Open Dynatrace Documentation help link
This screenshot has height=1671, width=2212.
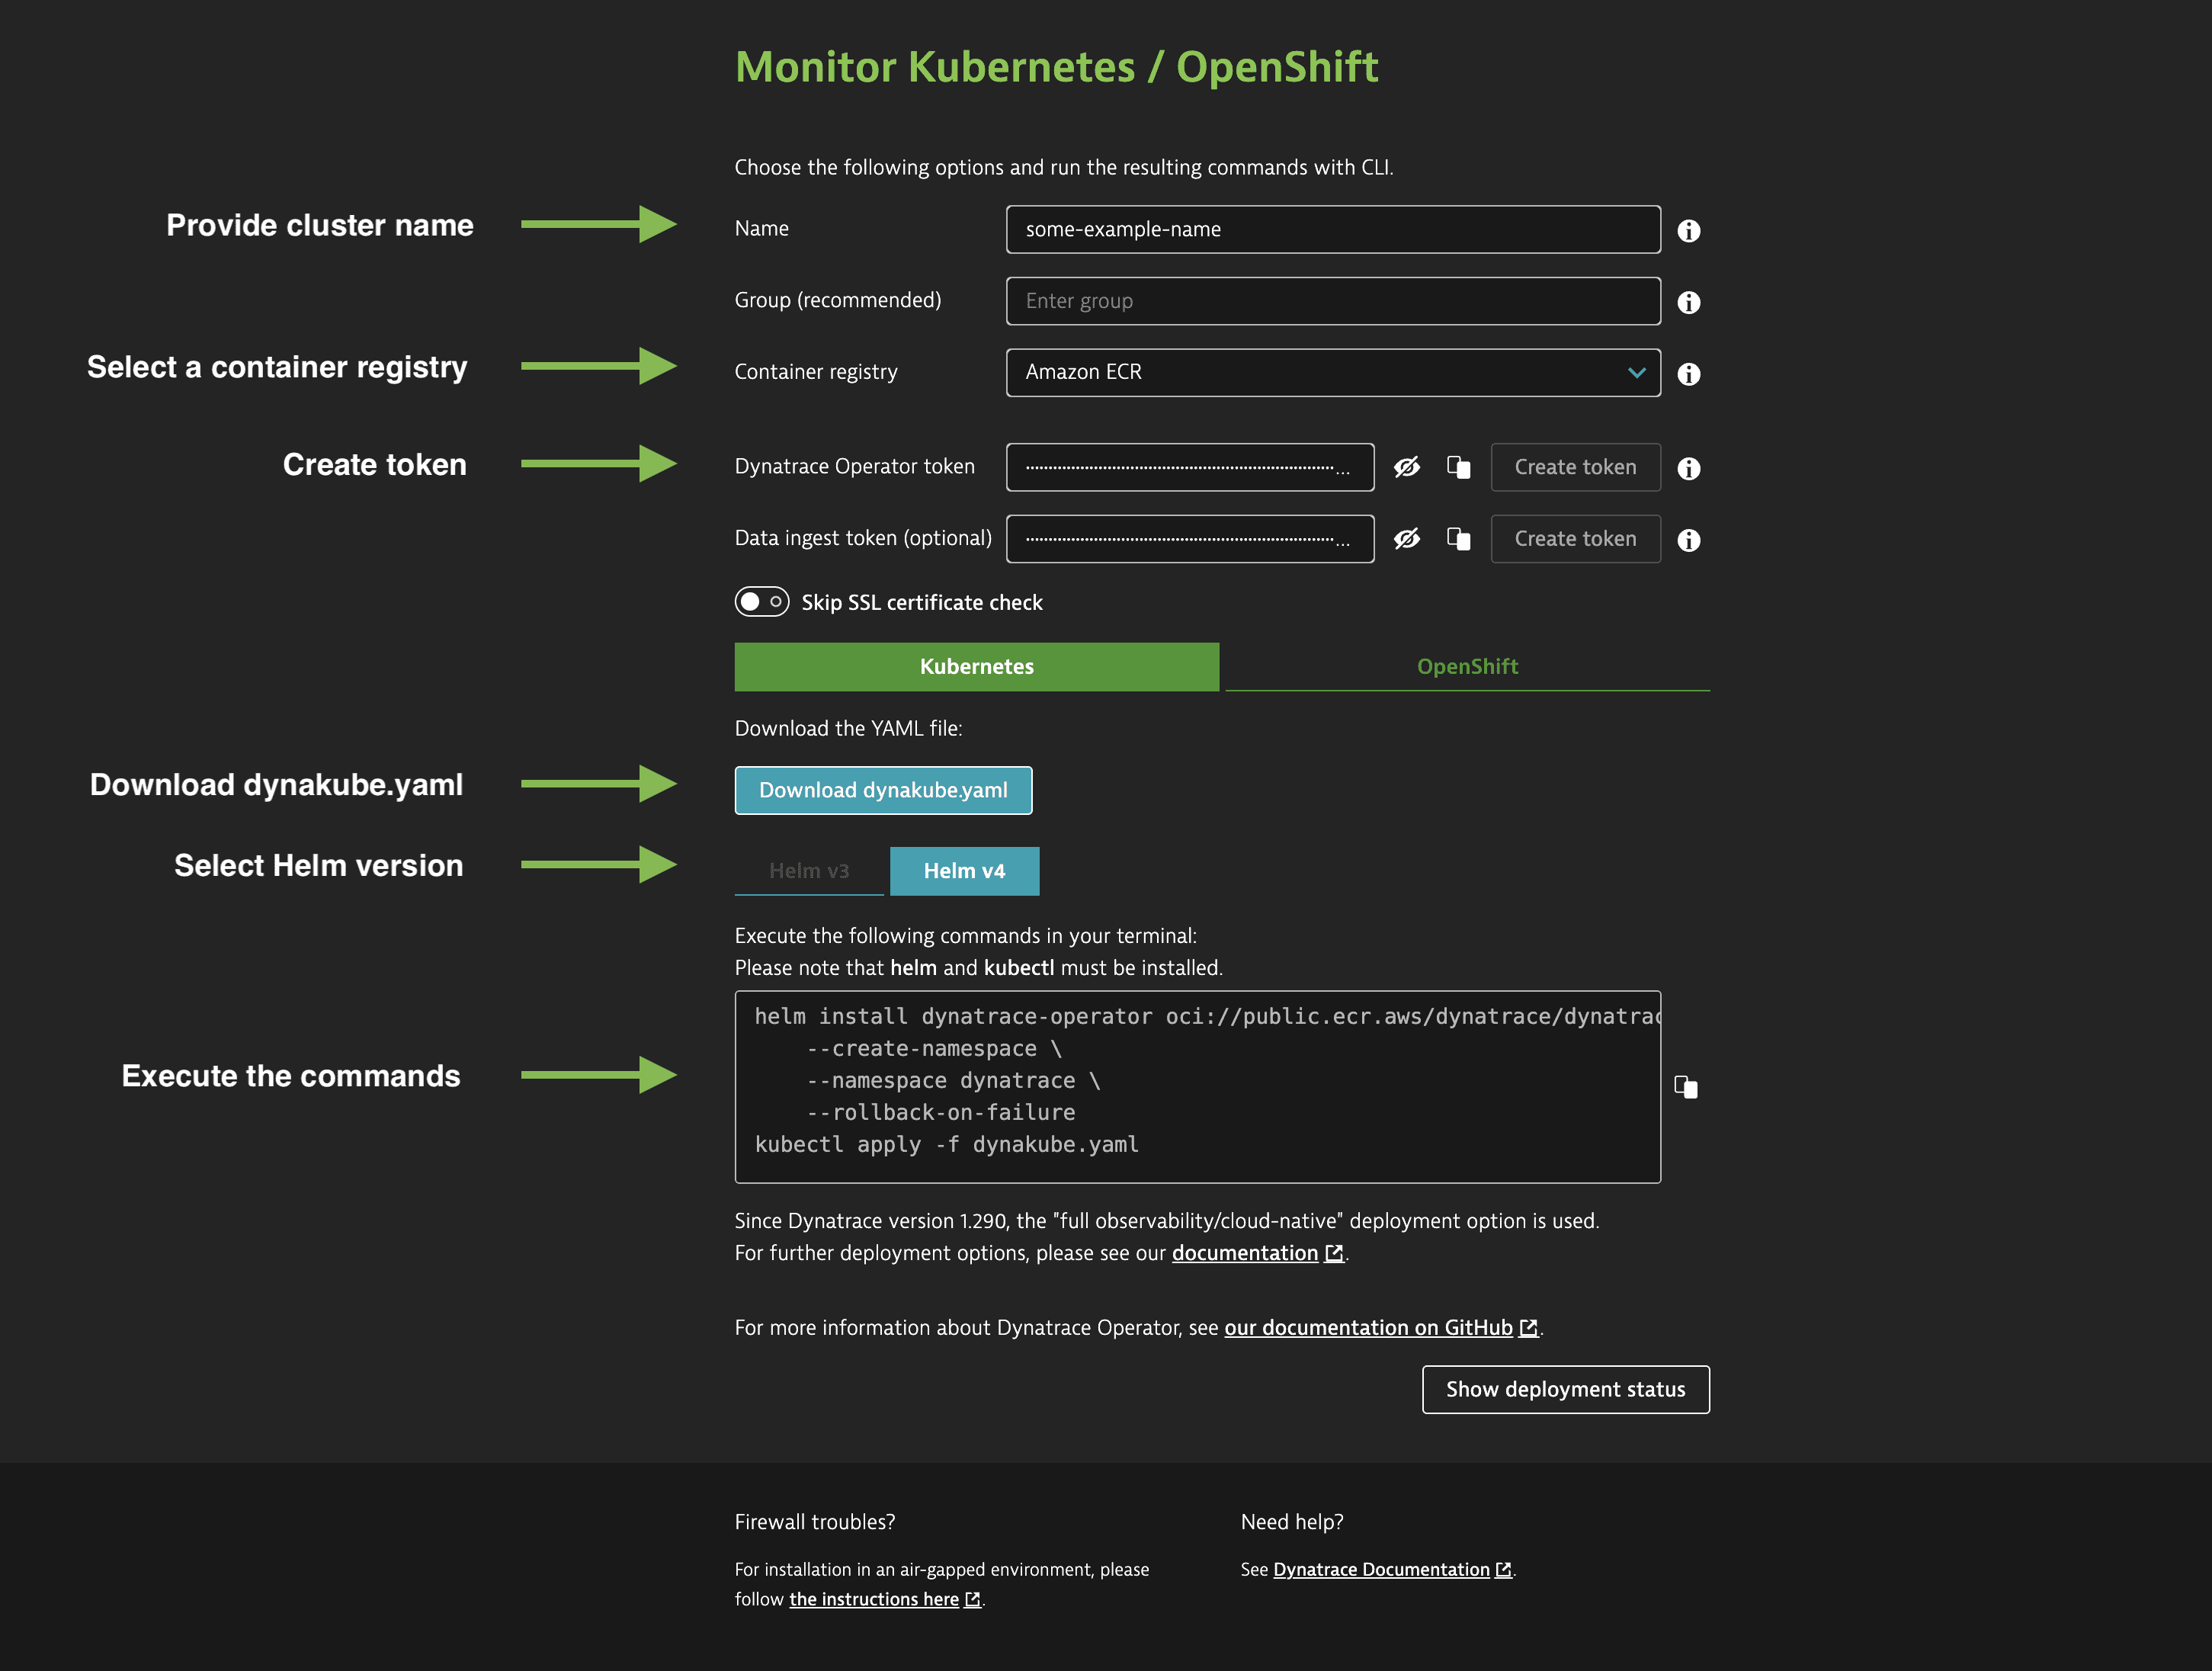coord(1393,1570)
